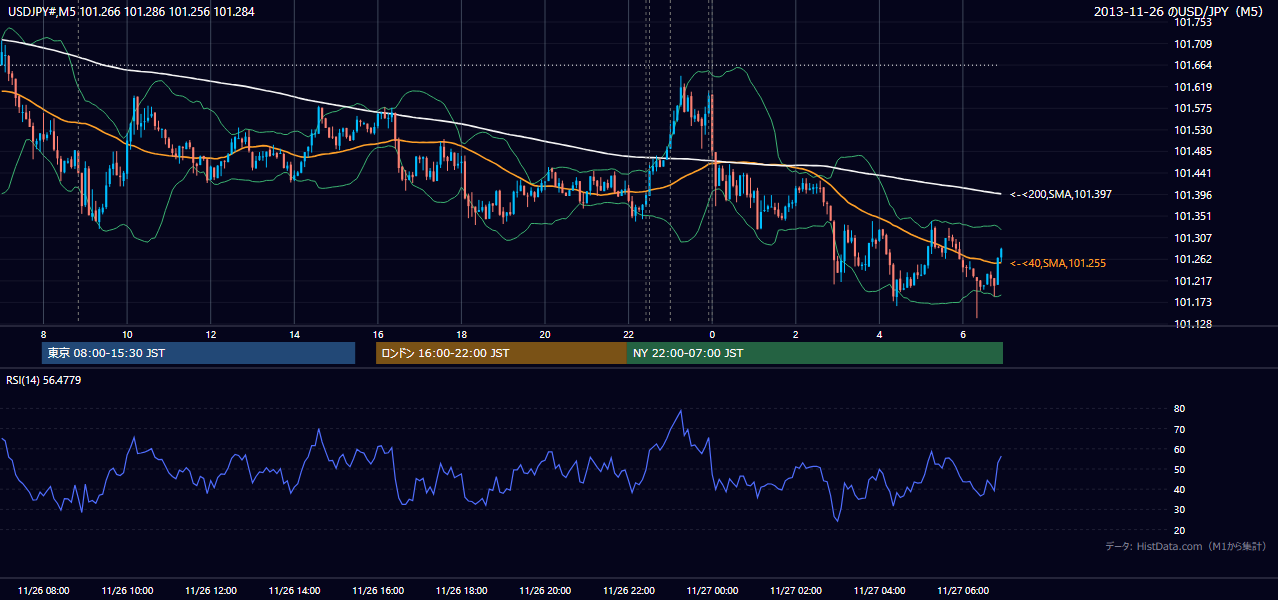This screenshot has height=600, width=1278.
Task: Click price level 101.485 on the axis
Action: click(x=1193, y=151)
